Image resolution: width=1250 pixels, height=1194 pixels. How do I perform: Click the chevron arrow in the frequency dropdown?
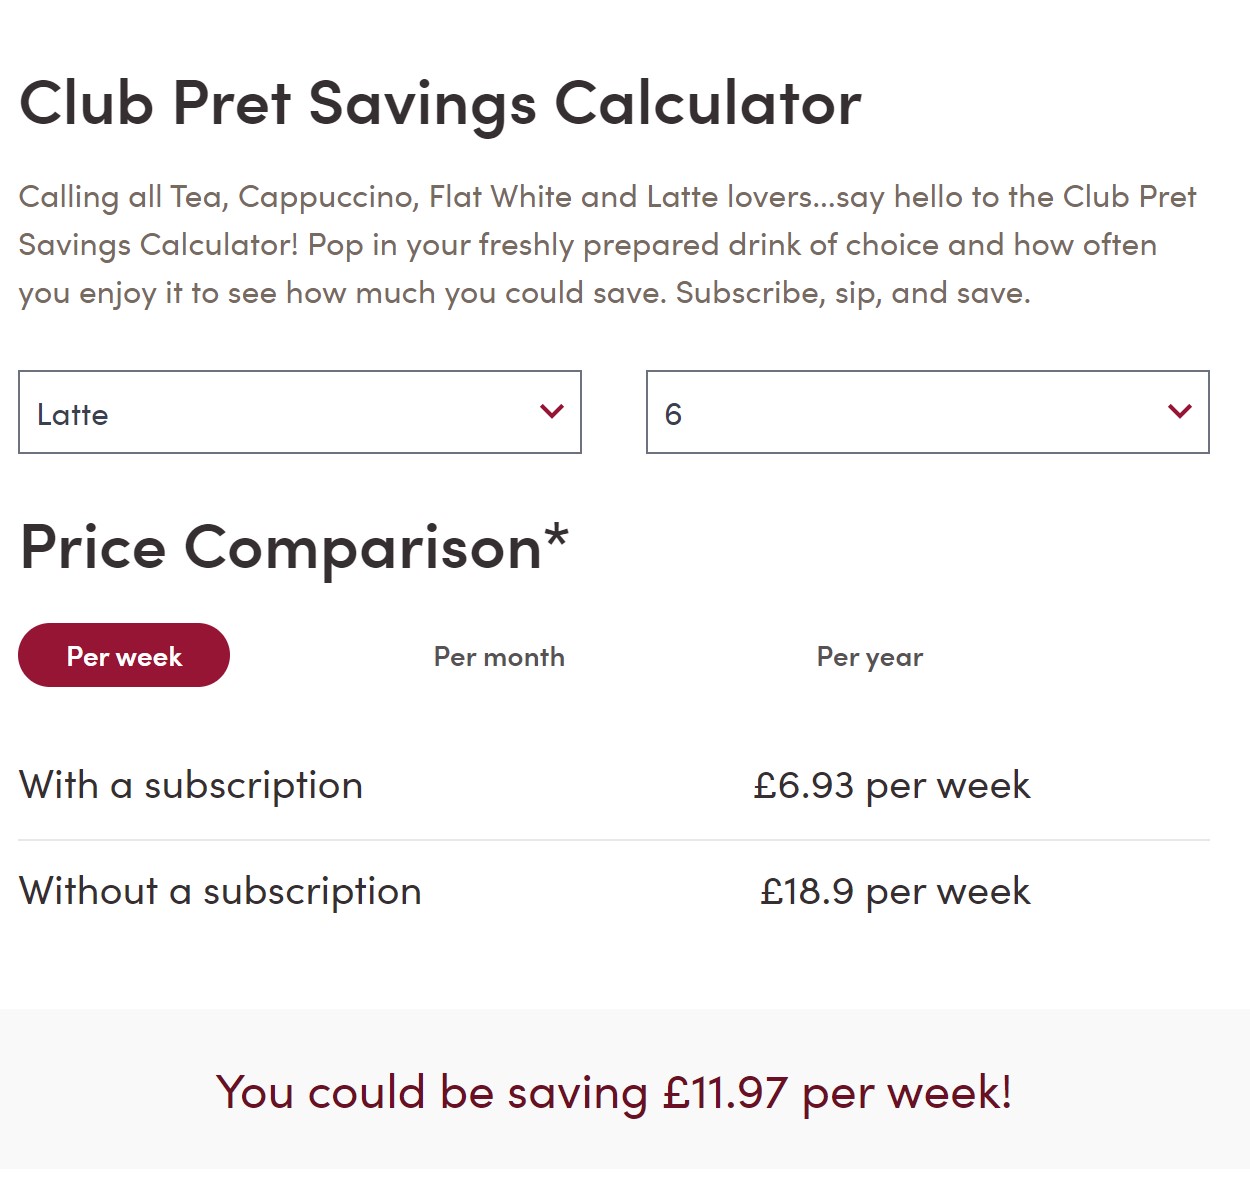point(1180,411)
